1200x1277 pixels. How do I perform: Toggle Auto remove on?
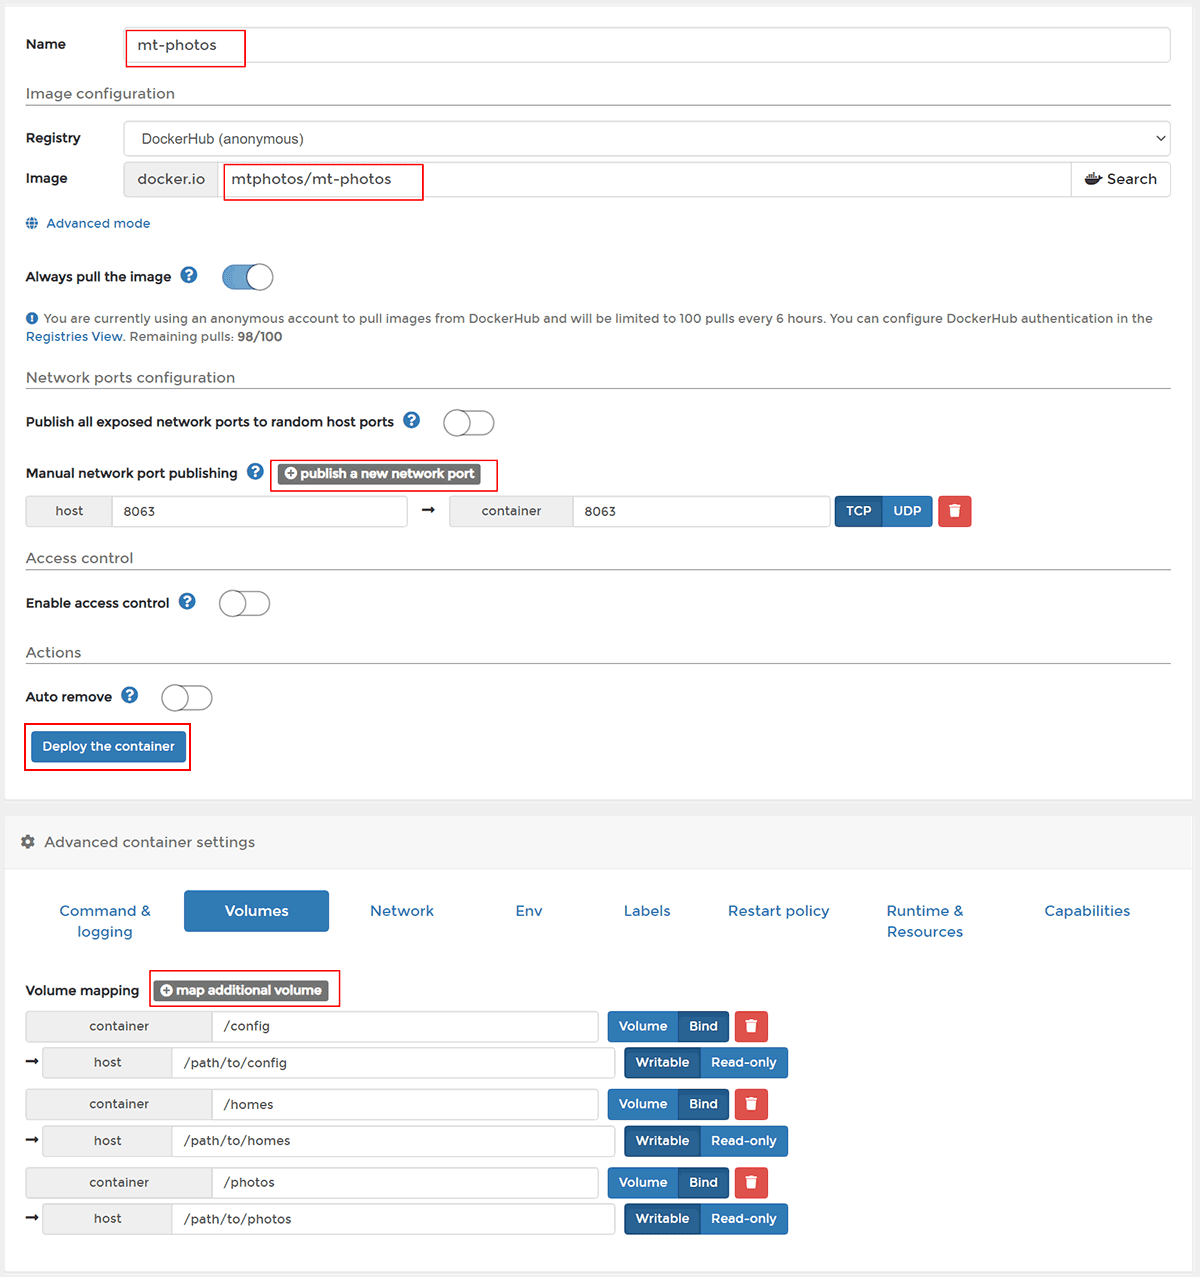tap(187, 697)
